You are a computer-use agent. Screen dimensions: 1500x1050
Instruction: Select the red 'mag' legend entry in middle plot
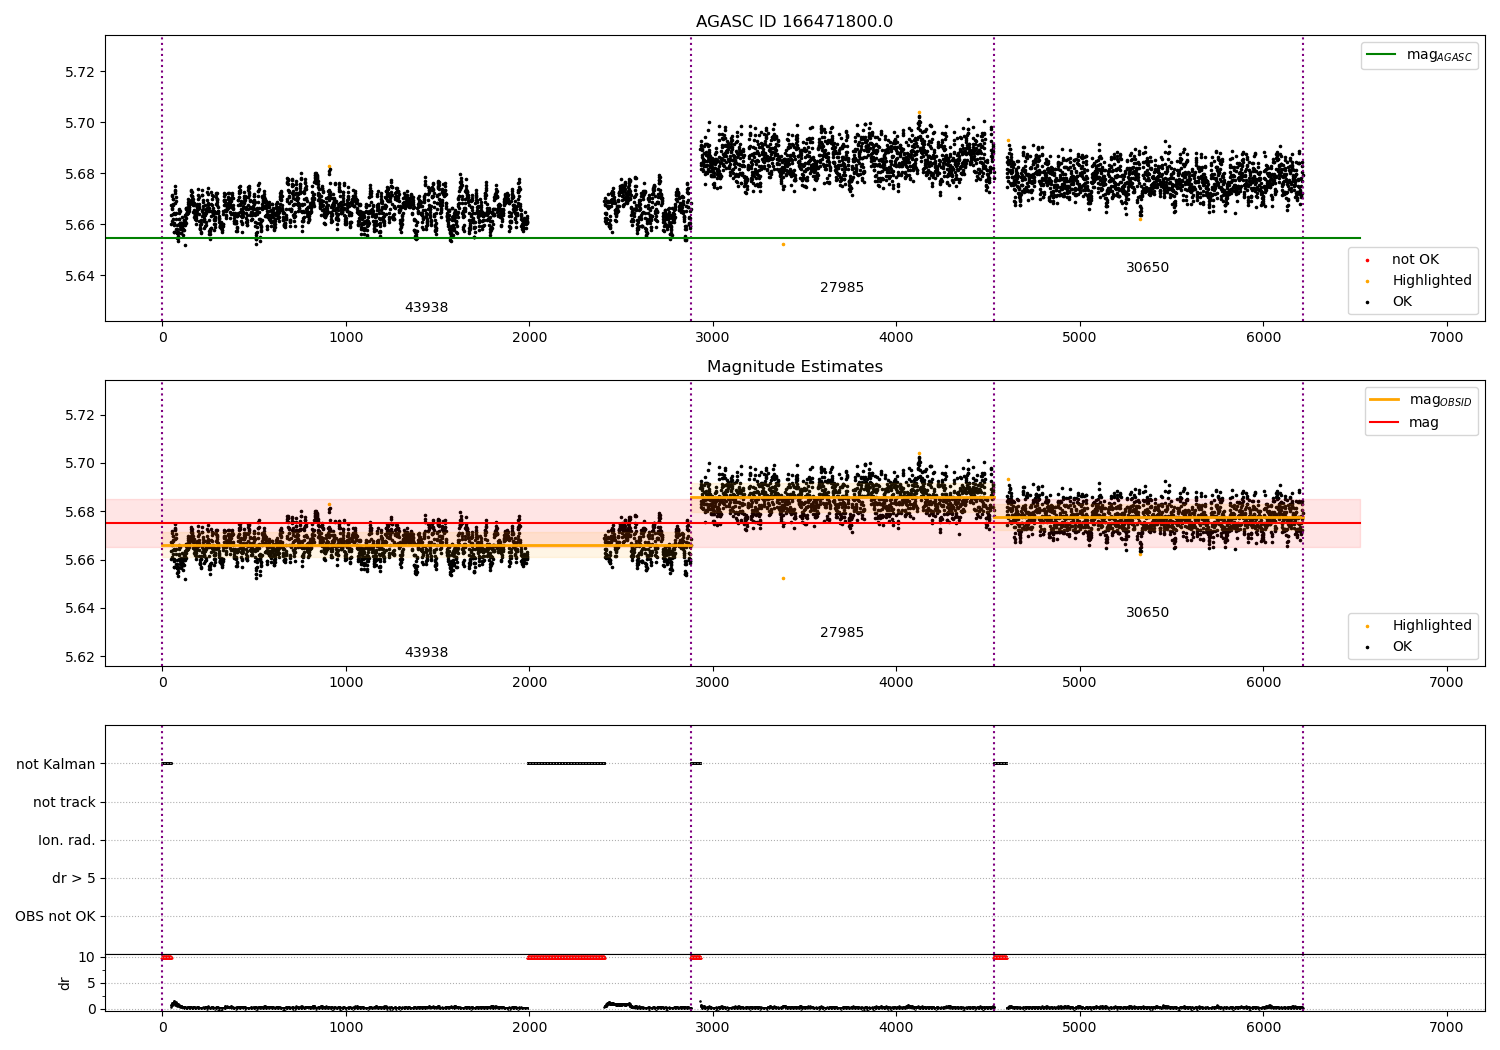pyautogui.click(x=1404, y=423)
